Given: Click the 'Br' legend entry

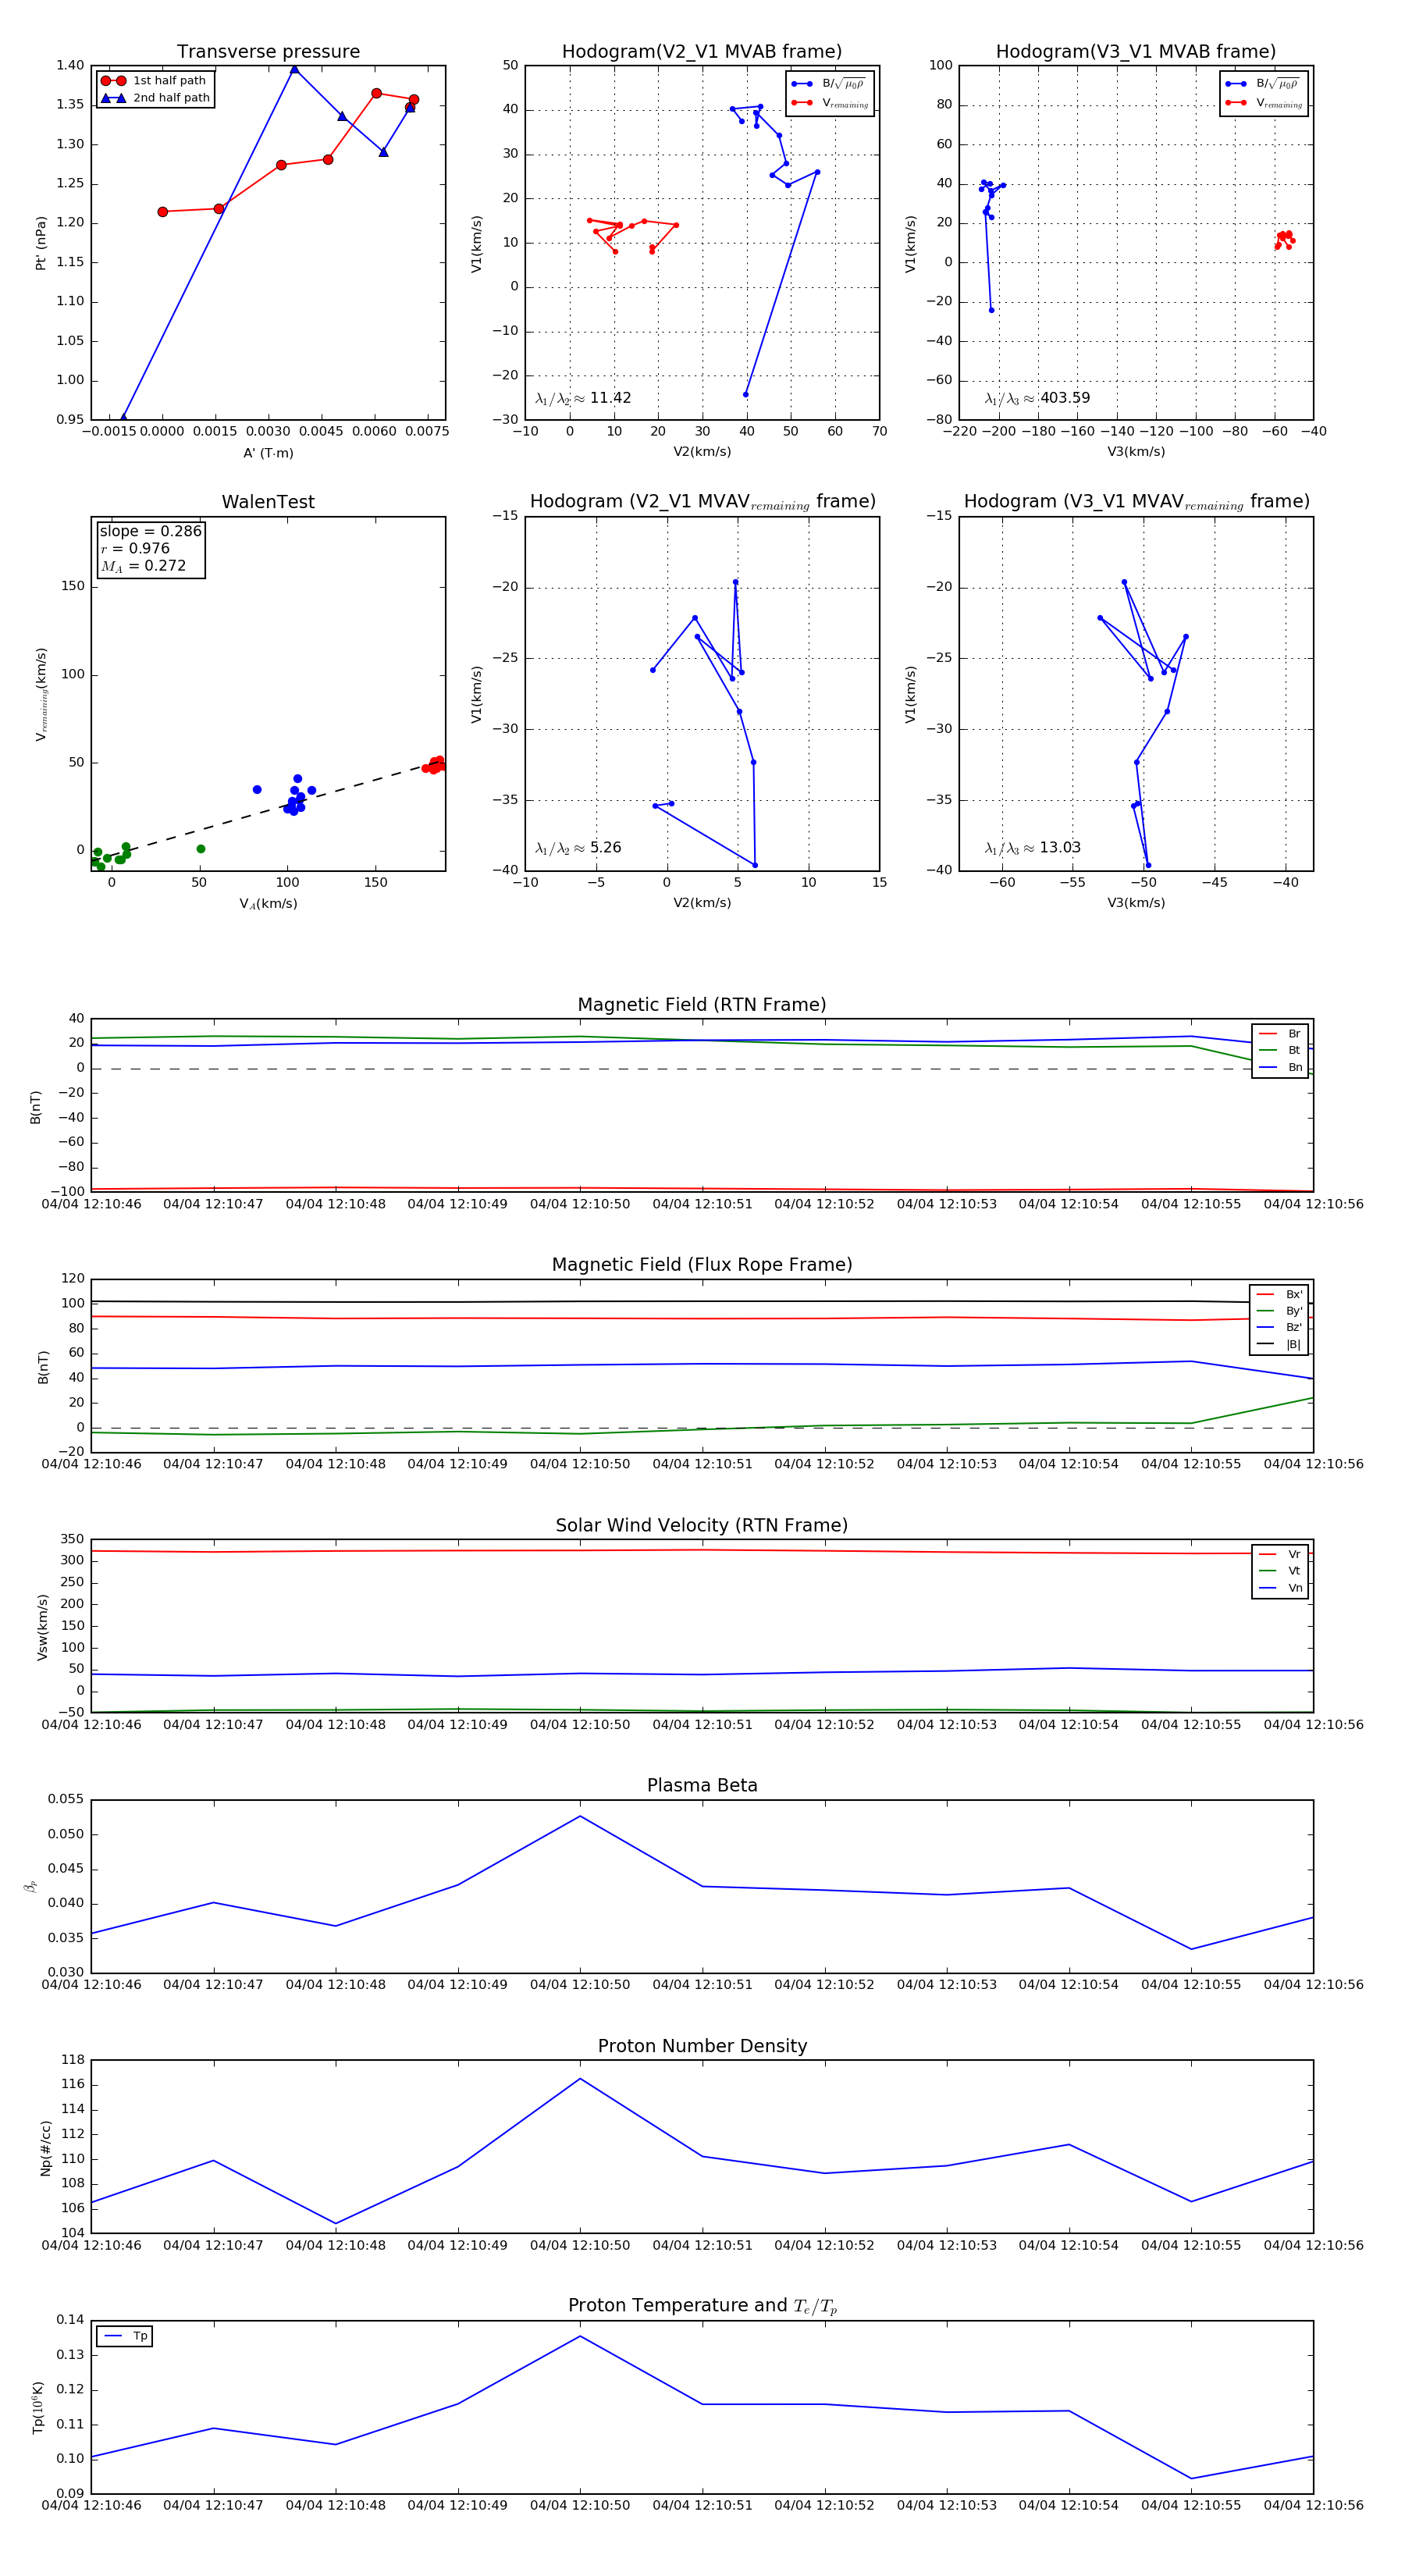Looking at the screenshot, I should [1280, 1034].
